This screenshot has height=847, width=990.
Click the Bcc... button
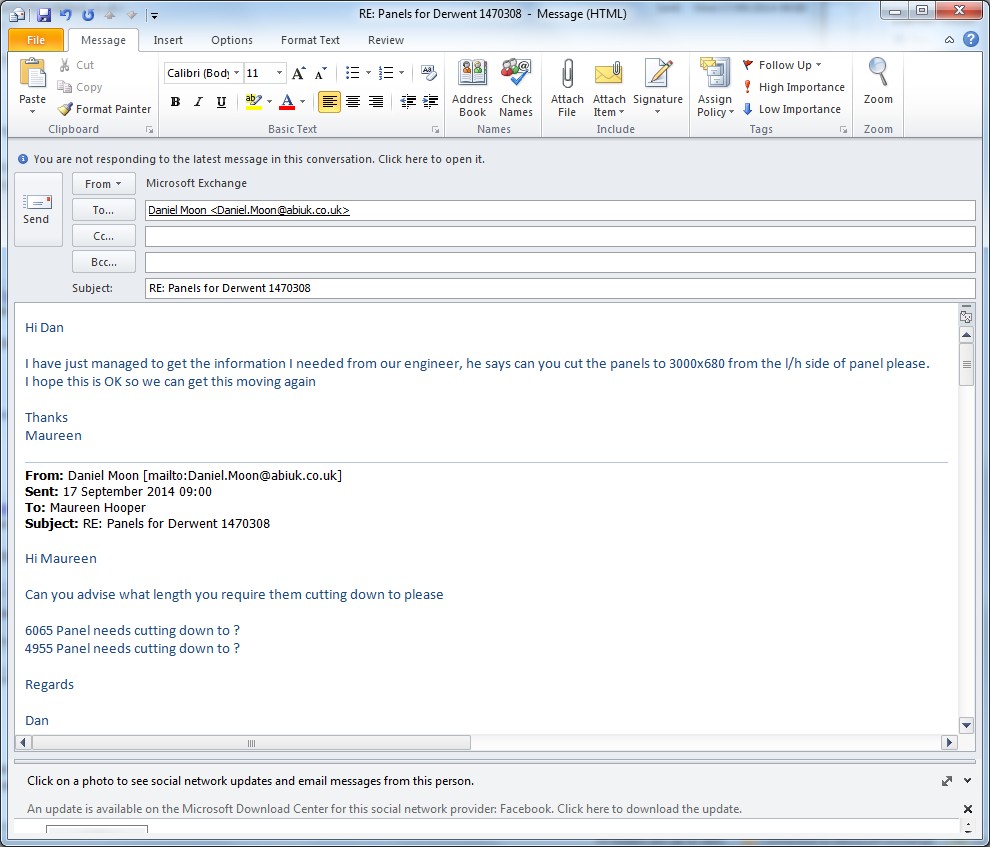pyautogui.click(x=104, y=262)
